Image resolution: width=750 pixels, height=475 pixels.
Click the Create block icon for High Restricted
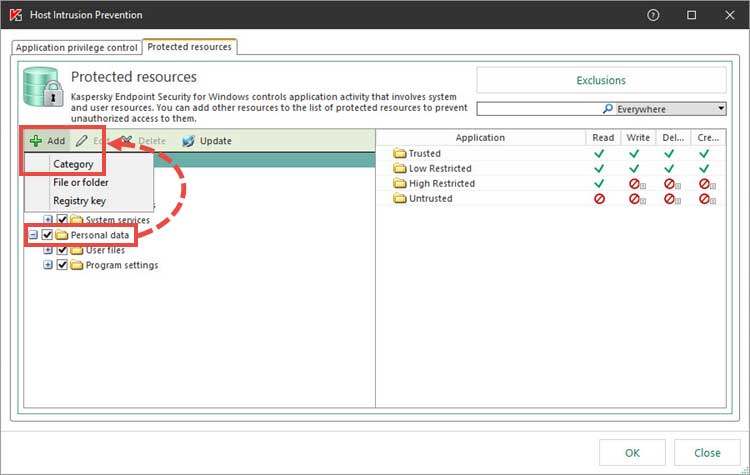click(x=706, y=184)
